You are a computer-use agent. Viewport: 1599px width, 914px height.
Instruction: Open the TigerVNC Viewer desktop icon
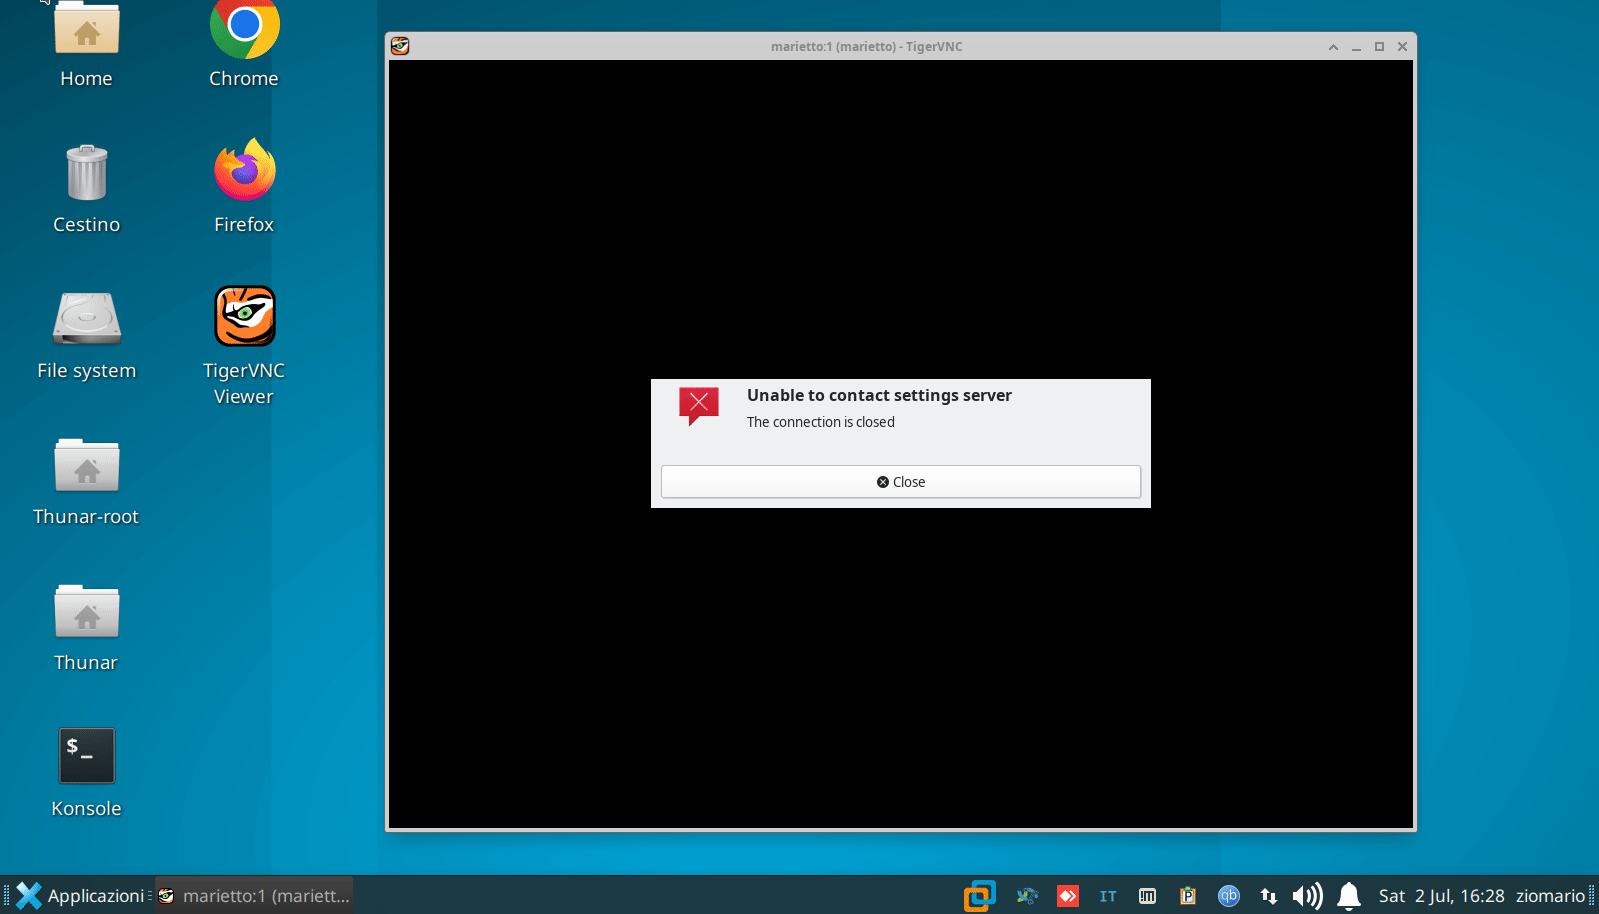click(244, 317)
